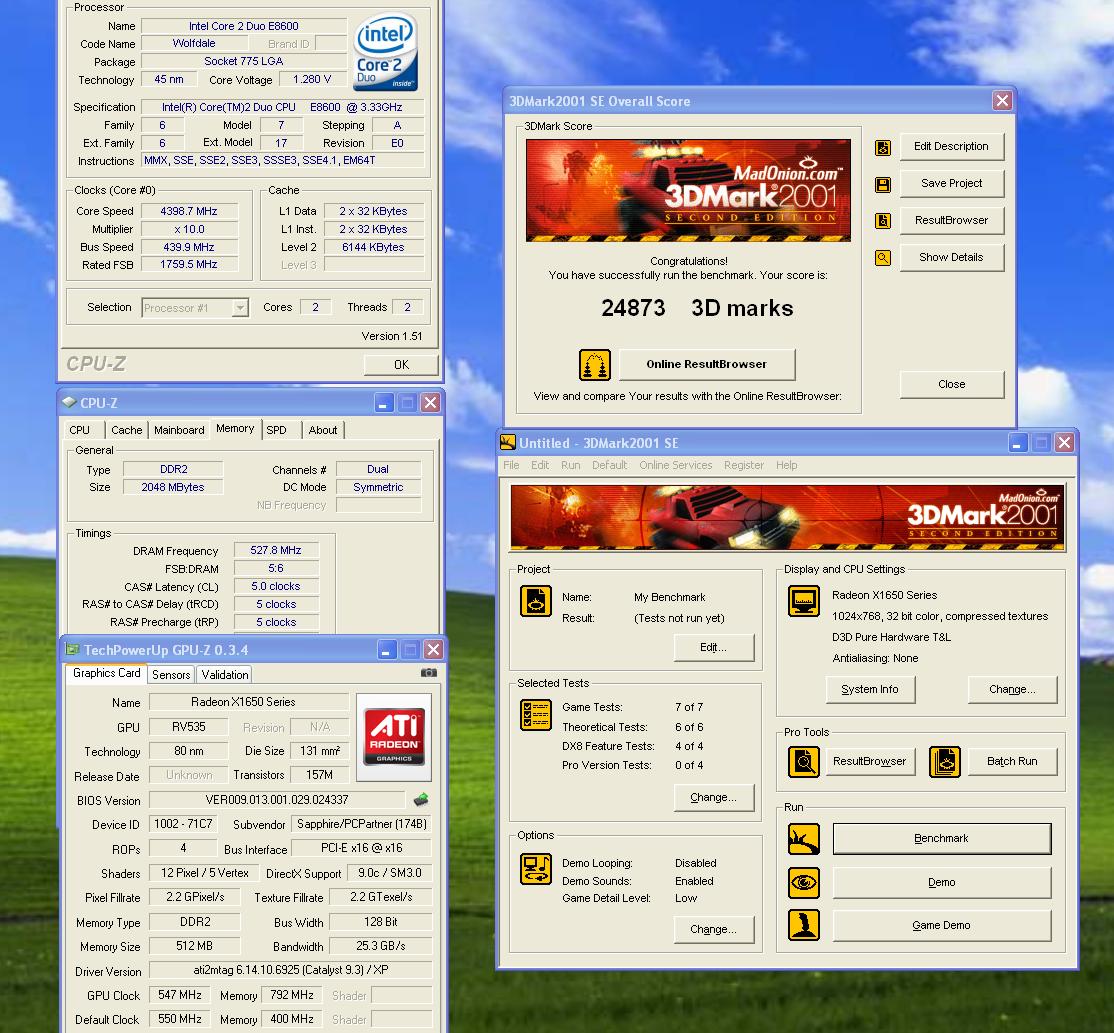Click the Demo button
This screenshot has width=1114, height=1033.
[x=941, y=882]
